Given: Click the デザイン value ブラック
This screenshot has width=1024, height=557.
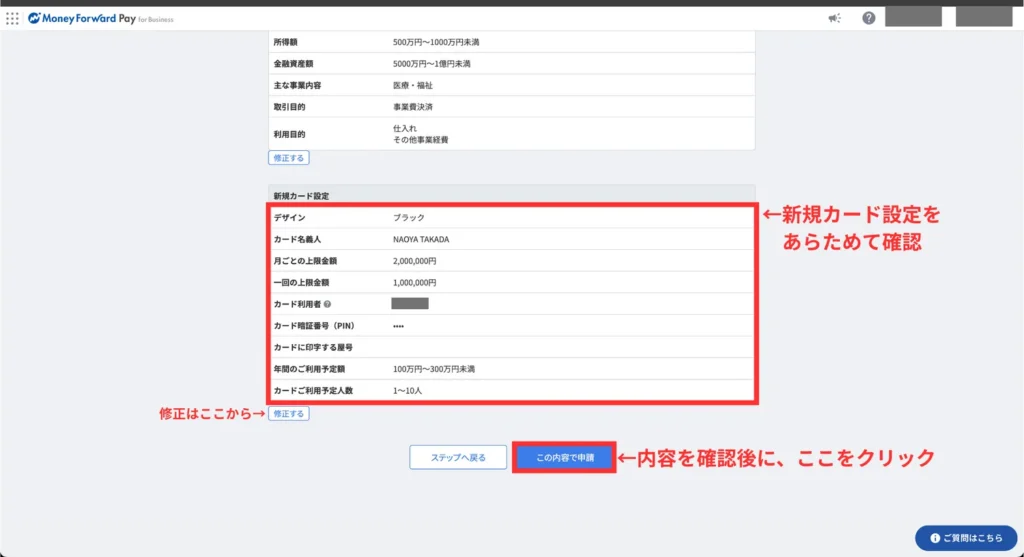Looking at the screenshot, I should pos(410,217).
